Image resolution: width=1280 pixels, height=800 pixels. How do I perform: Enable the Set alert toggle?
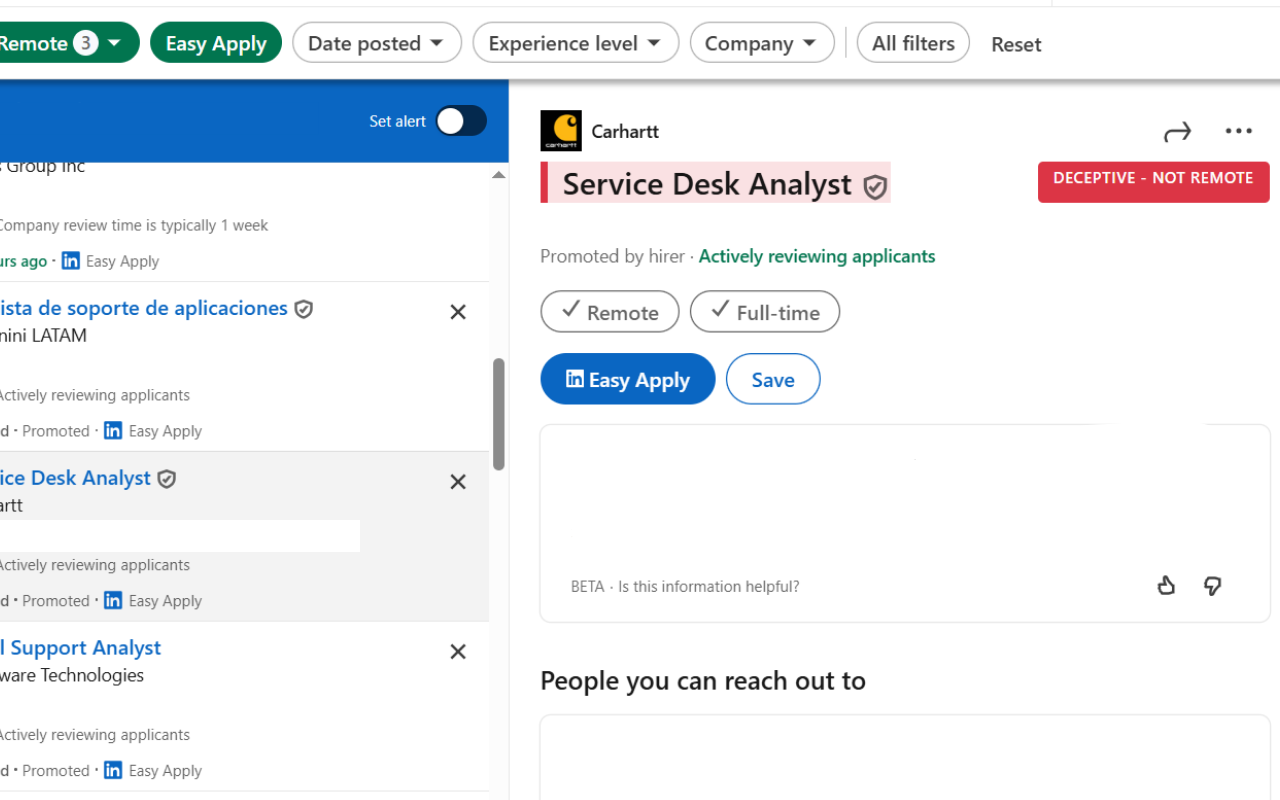click(459, 120)
